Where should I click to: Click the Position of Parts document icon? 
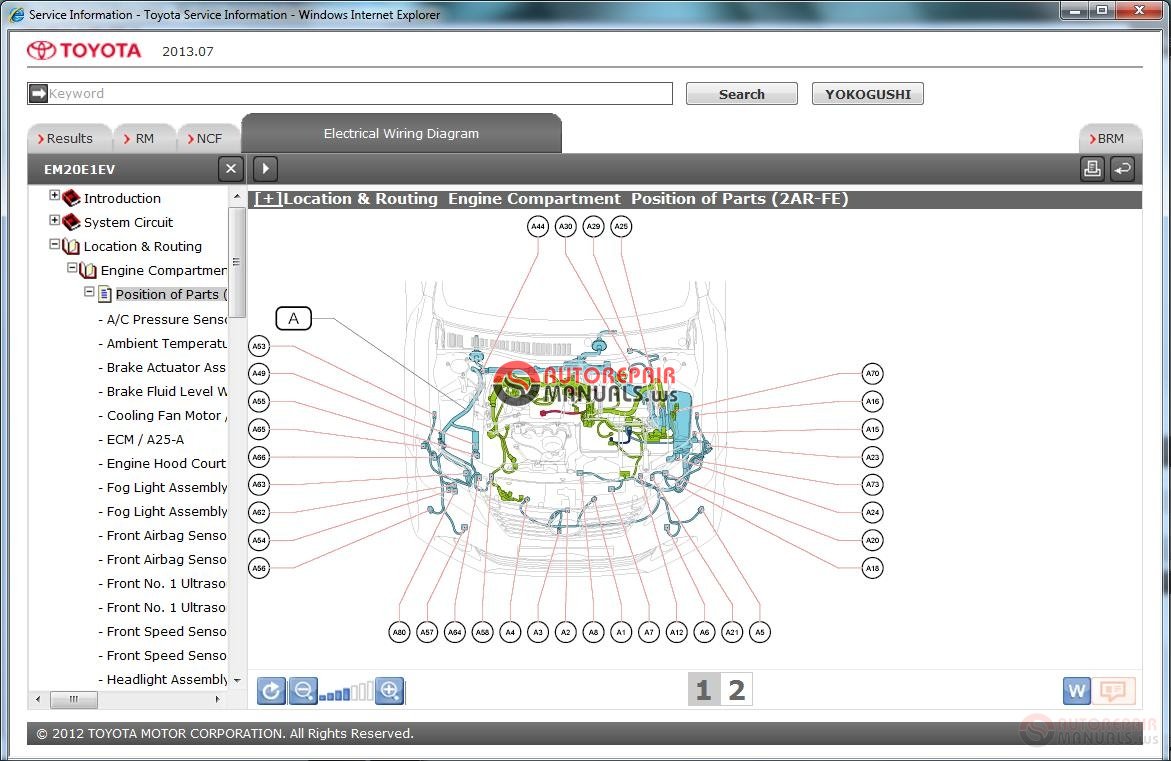(x=105, y=294)
